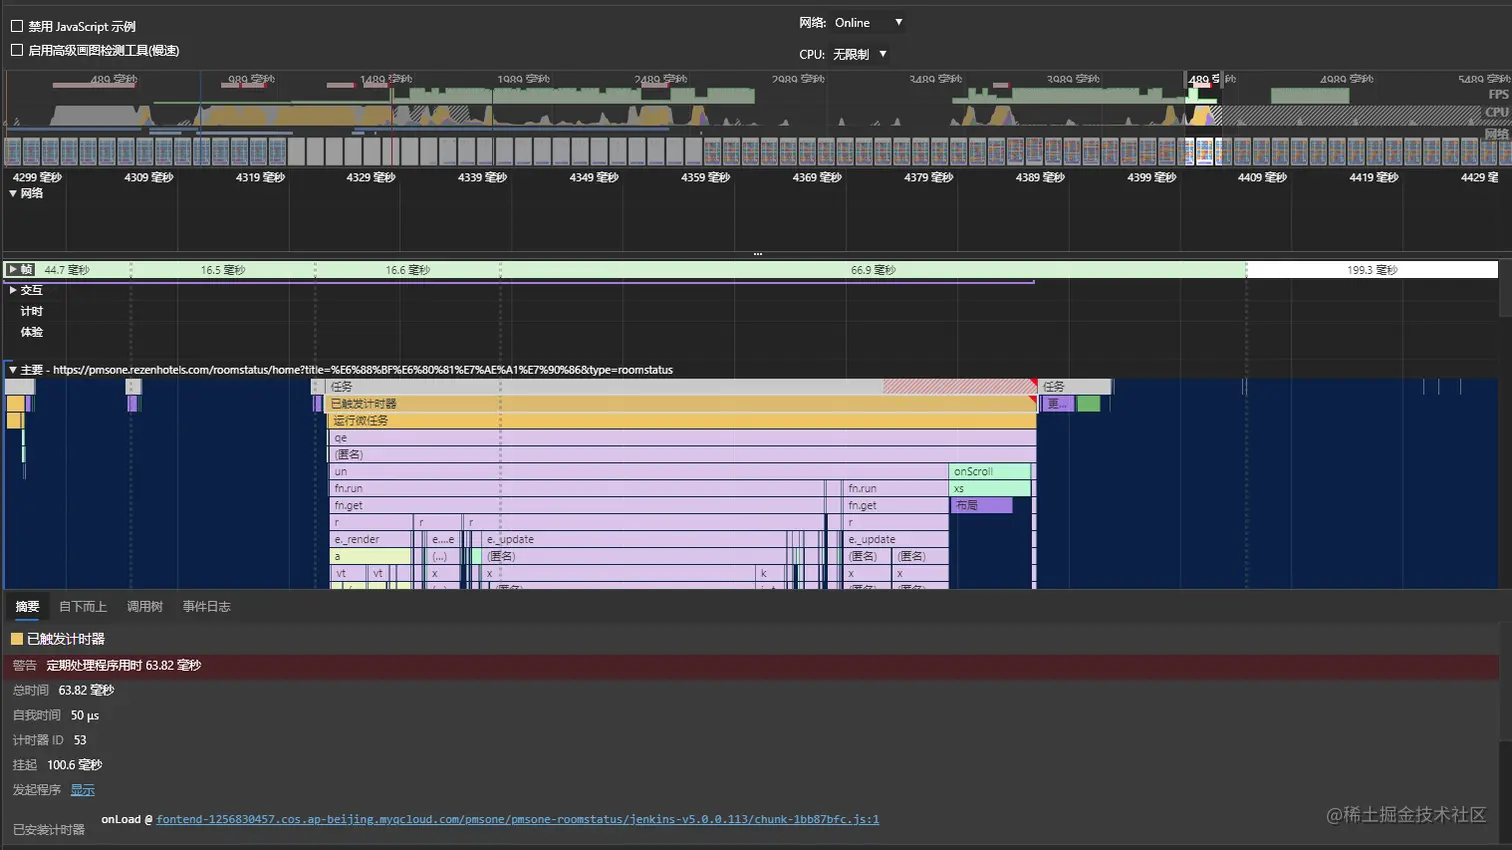Select the 199.3 毫秒 frame
The image size is (1512, 850).
[1372, 270]
